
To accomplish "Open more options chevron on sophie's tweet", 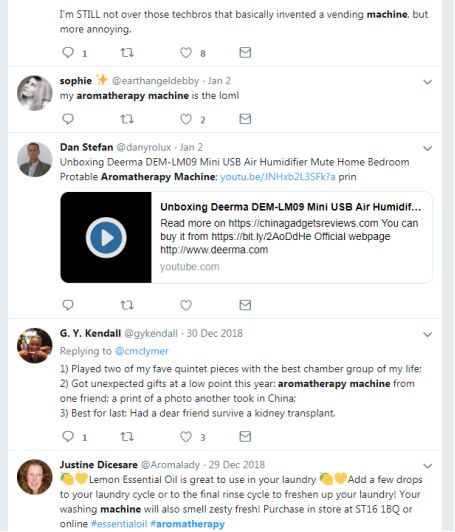I will tap(428, 82).
